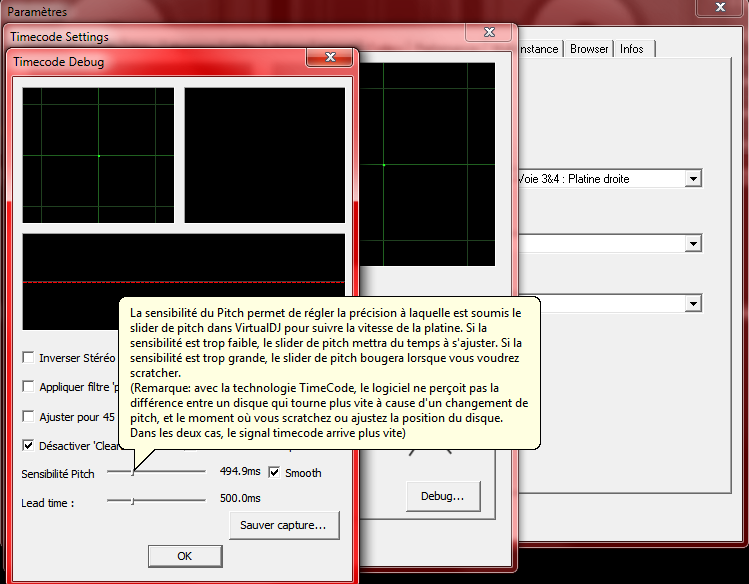This screenshot has width=749, height=584.
Task: Confirm with the OK button
Action: pos(184,556)
